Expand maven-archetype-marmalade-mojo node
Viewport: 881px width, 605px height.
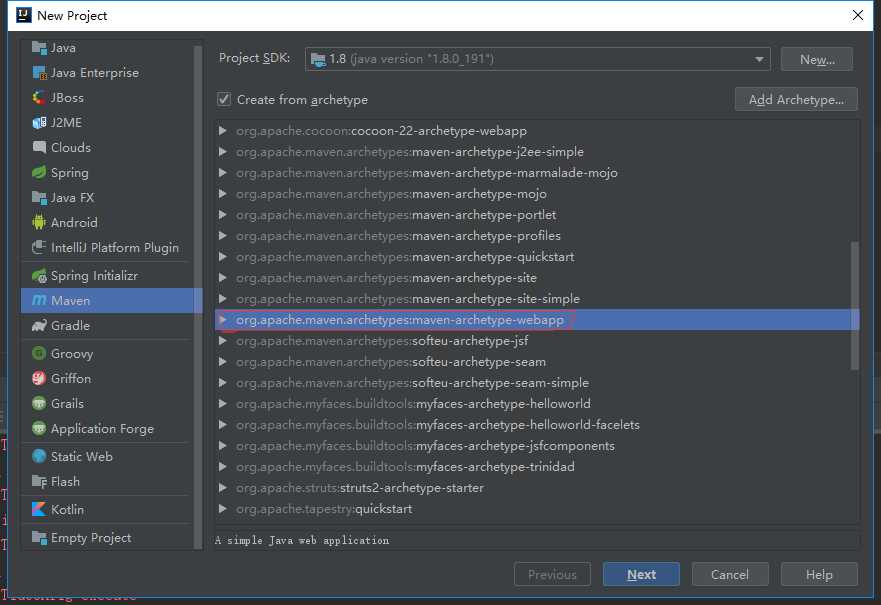222,172
